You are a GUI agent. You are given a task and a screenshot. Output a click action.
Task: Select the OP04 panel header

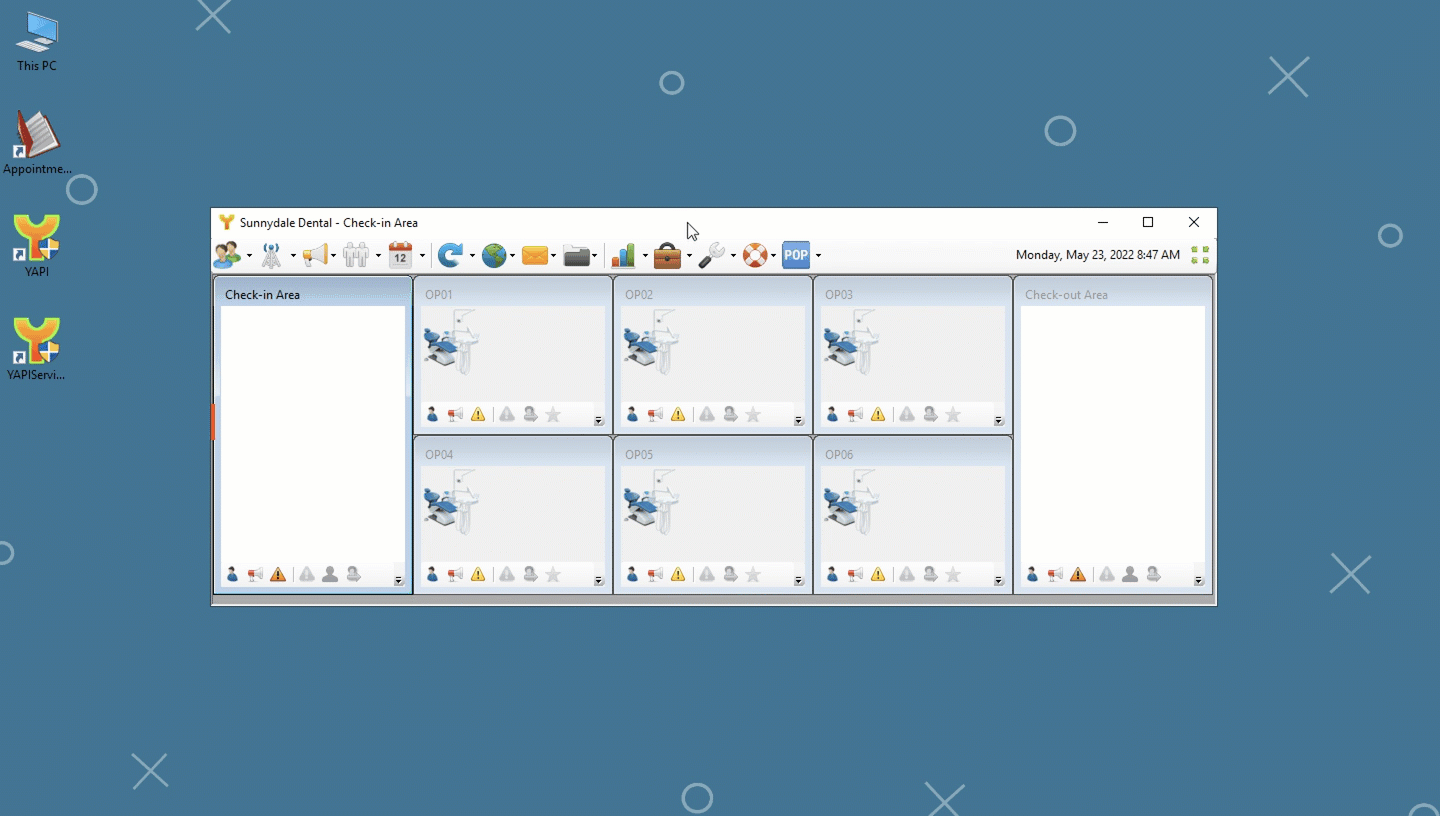(x=513, y=454)
